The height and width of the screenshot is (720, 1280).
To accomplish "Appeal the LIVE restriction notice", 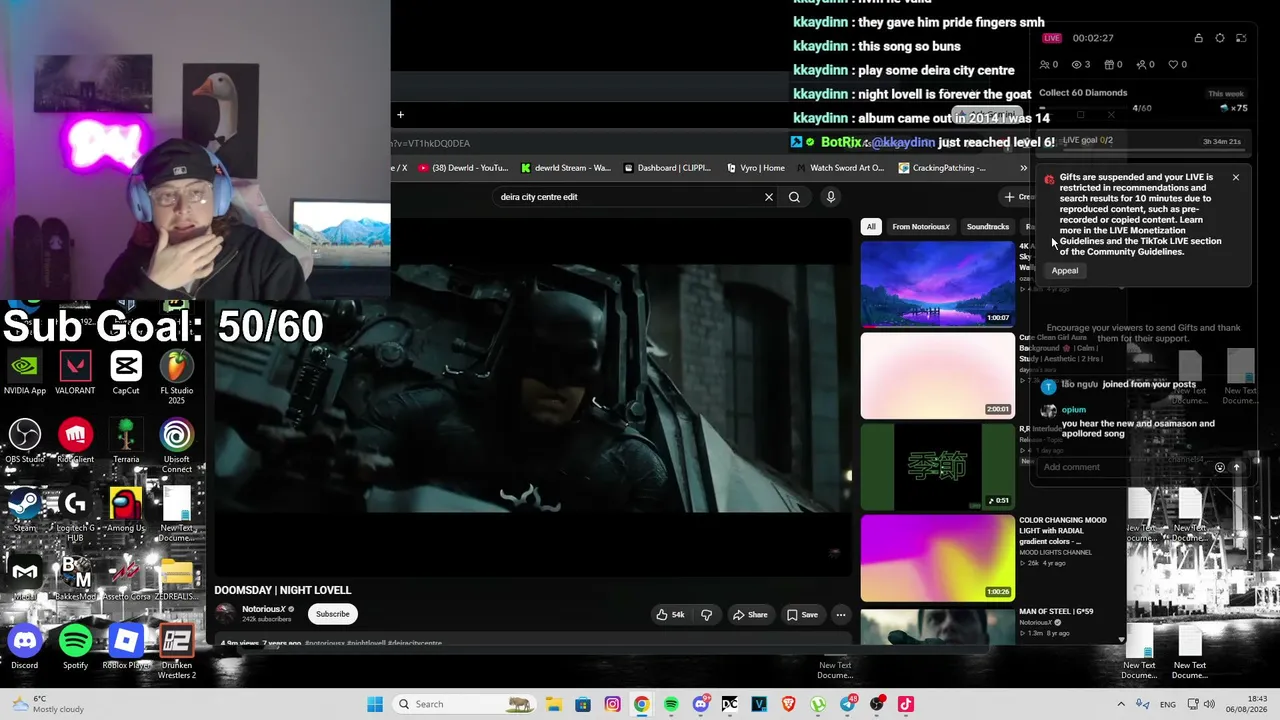I will tap(1065, 271).
